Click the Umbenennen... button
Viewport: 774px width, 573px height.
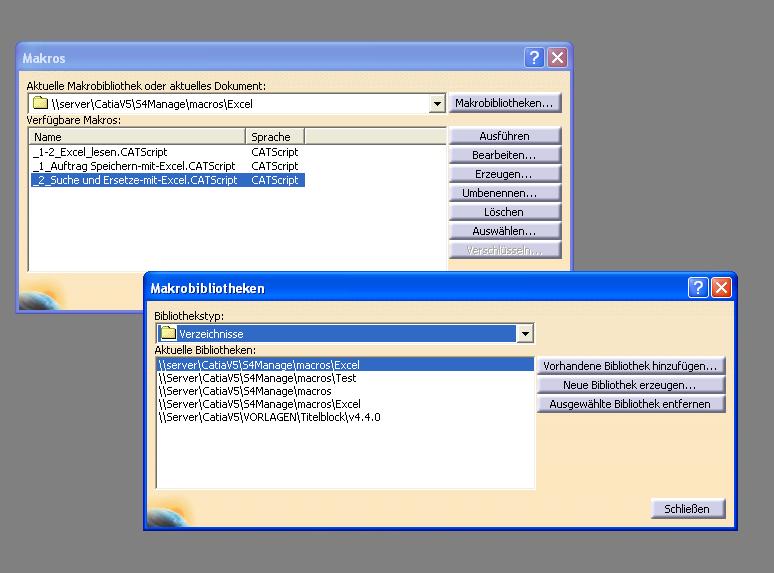[x=504, y=193]
